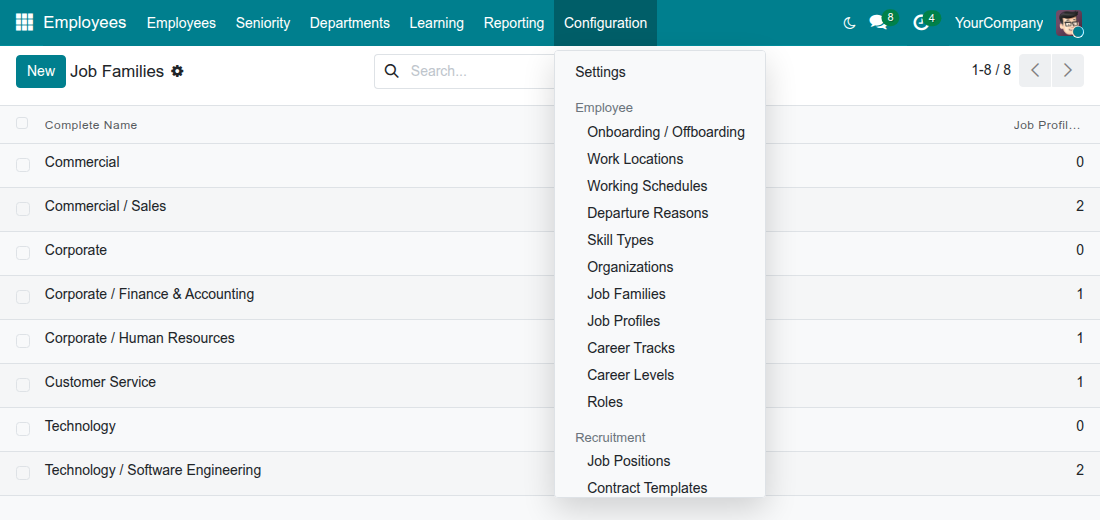This screenshot has width=1100, height=520.
Task: Go to the next page arrow
Action: 1068,70
